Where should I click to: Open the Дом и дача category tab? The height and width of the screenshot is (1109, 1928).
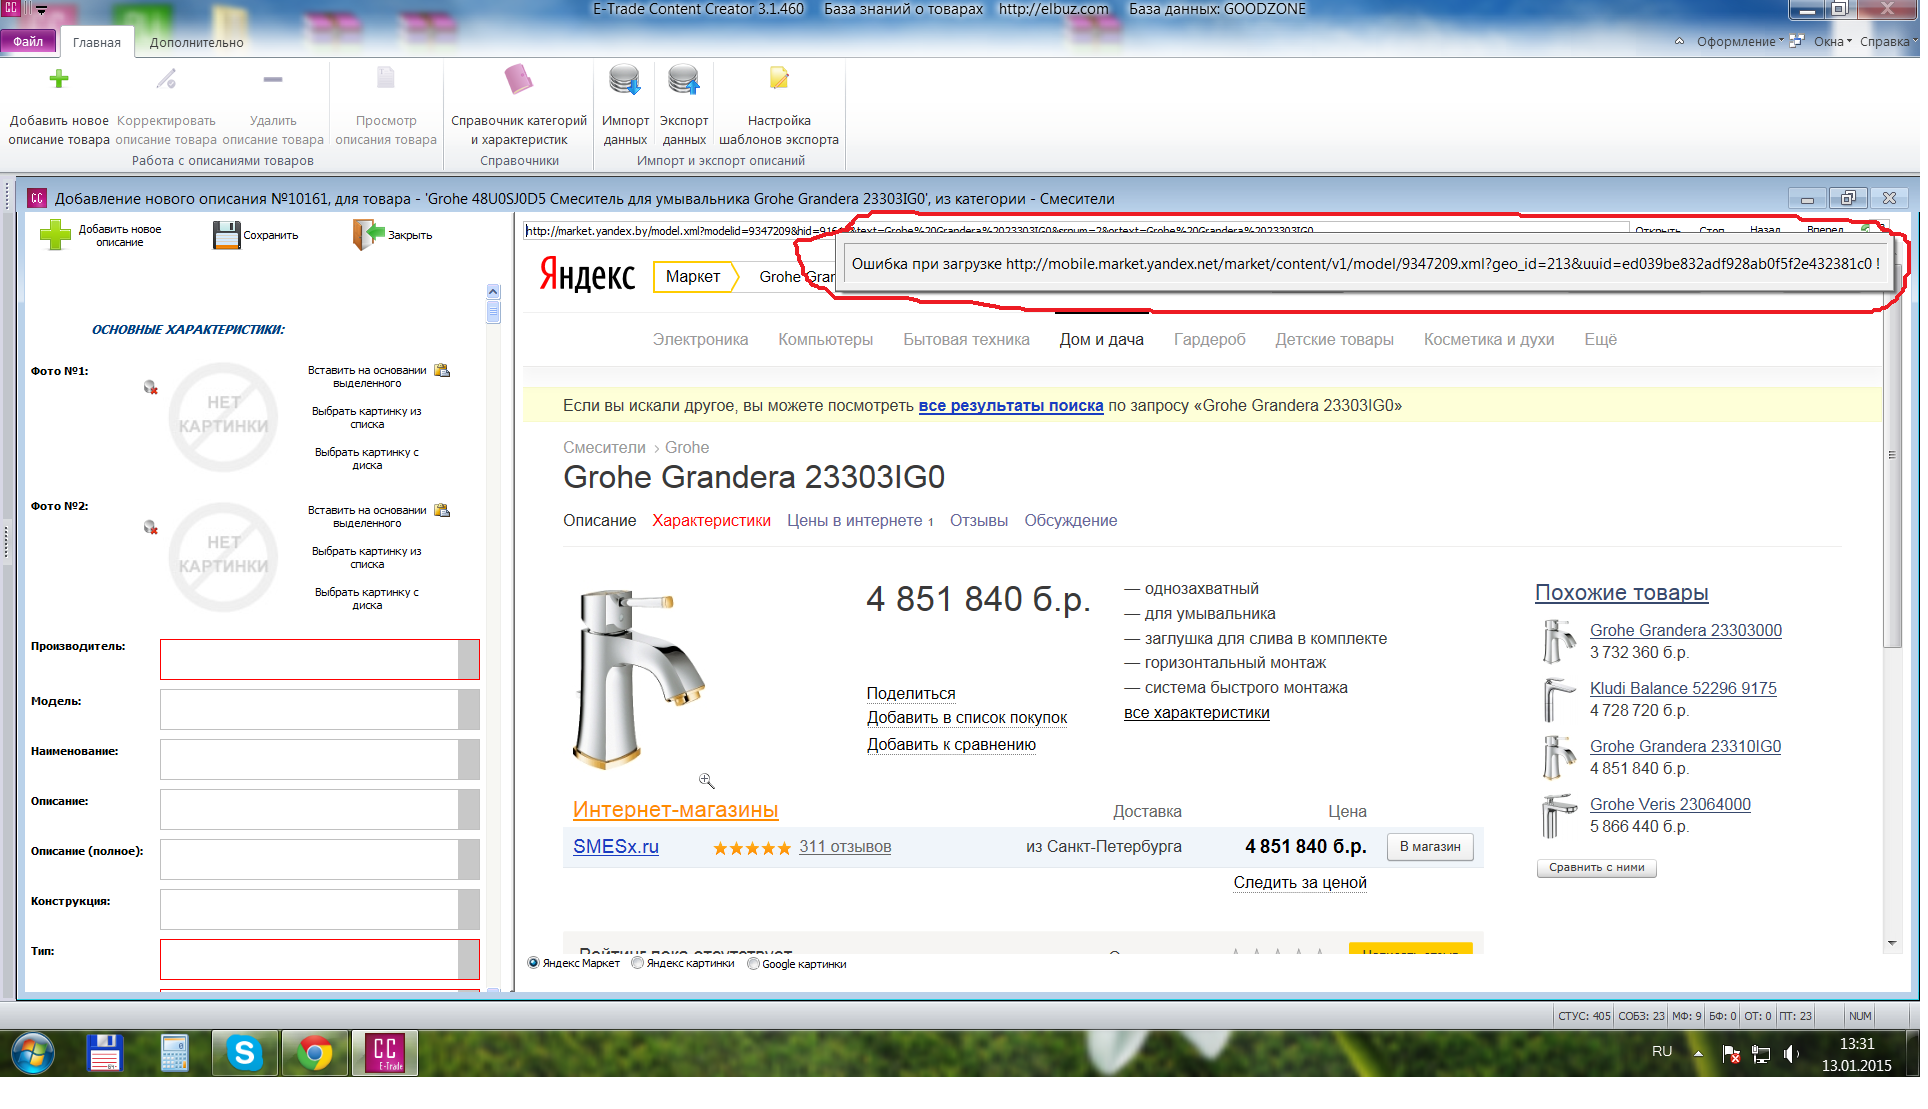coord(1101,339)
